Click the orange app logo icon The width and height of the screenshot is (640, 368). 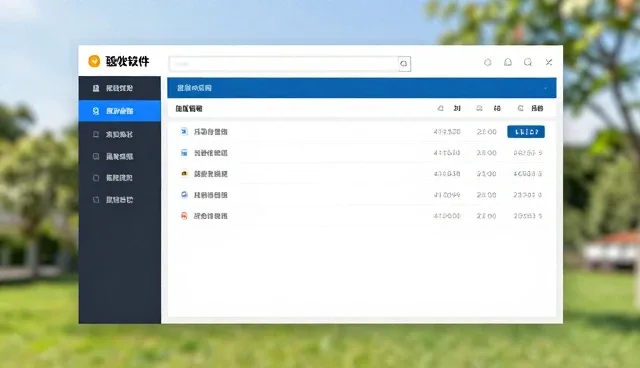[94, 61]
